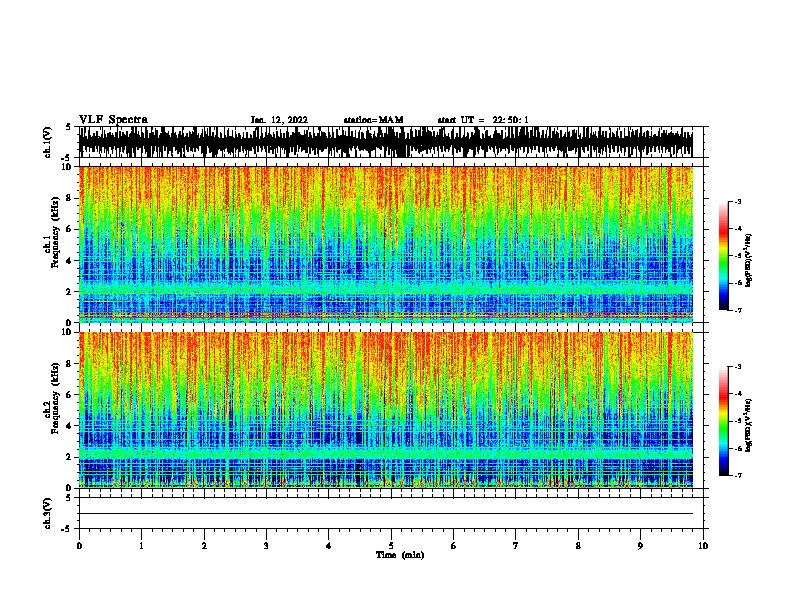This screenshot has width=792, height=612.
Task: Click the "-7" label on ch.2 color bar
Action: point(737,475)
